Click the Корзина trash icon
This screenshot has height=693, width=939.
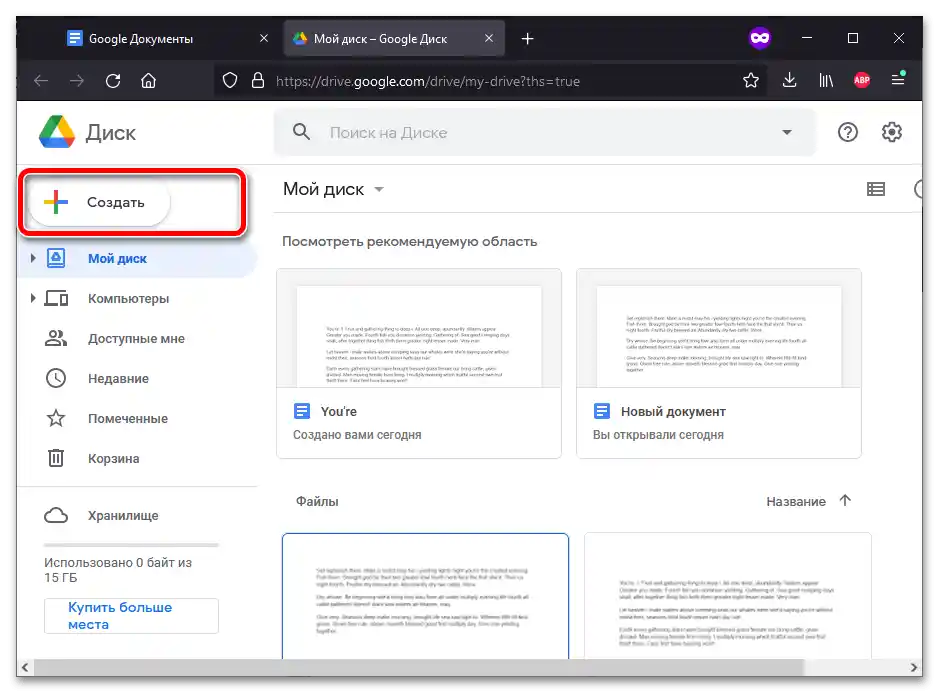(x=56, y=458)
